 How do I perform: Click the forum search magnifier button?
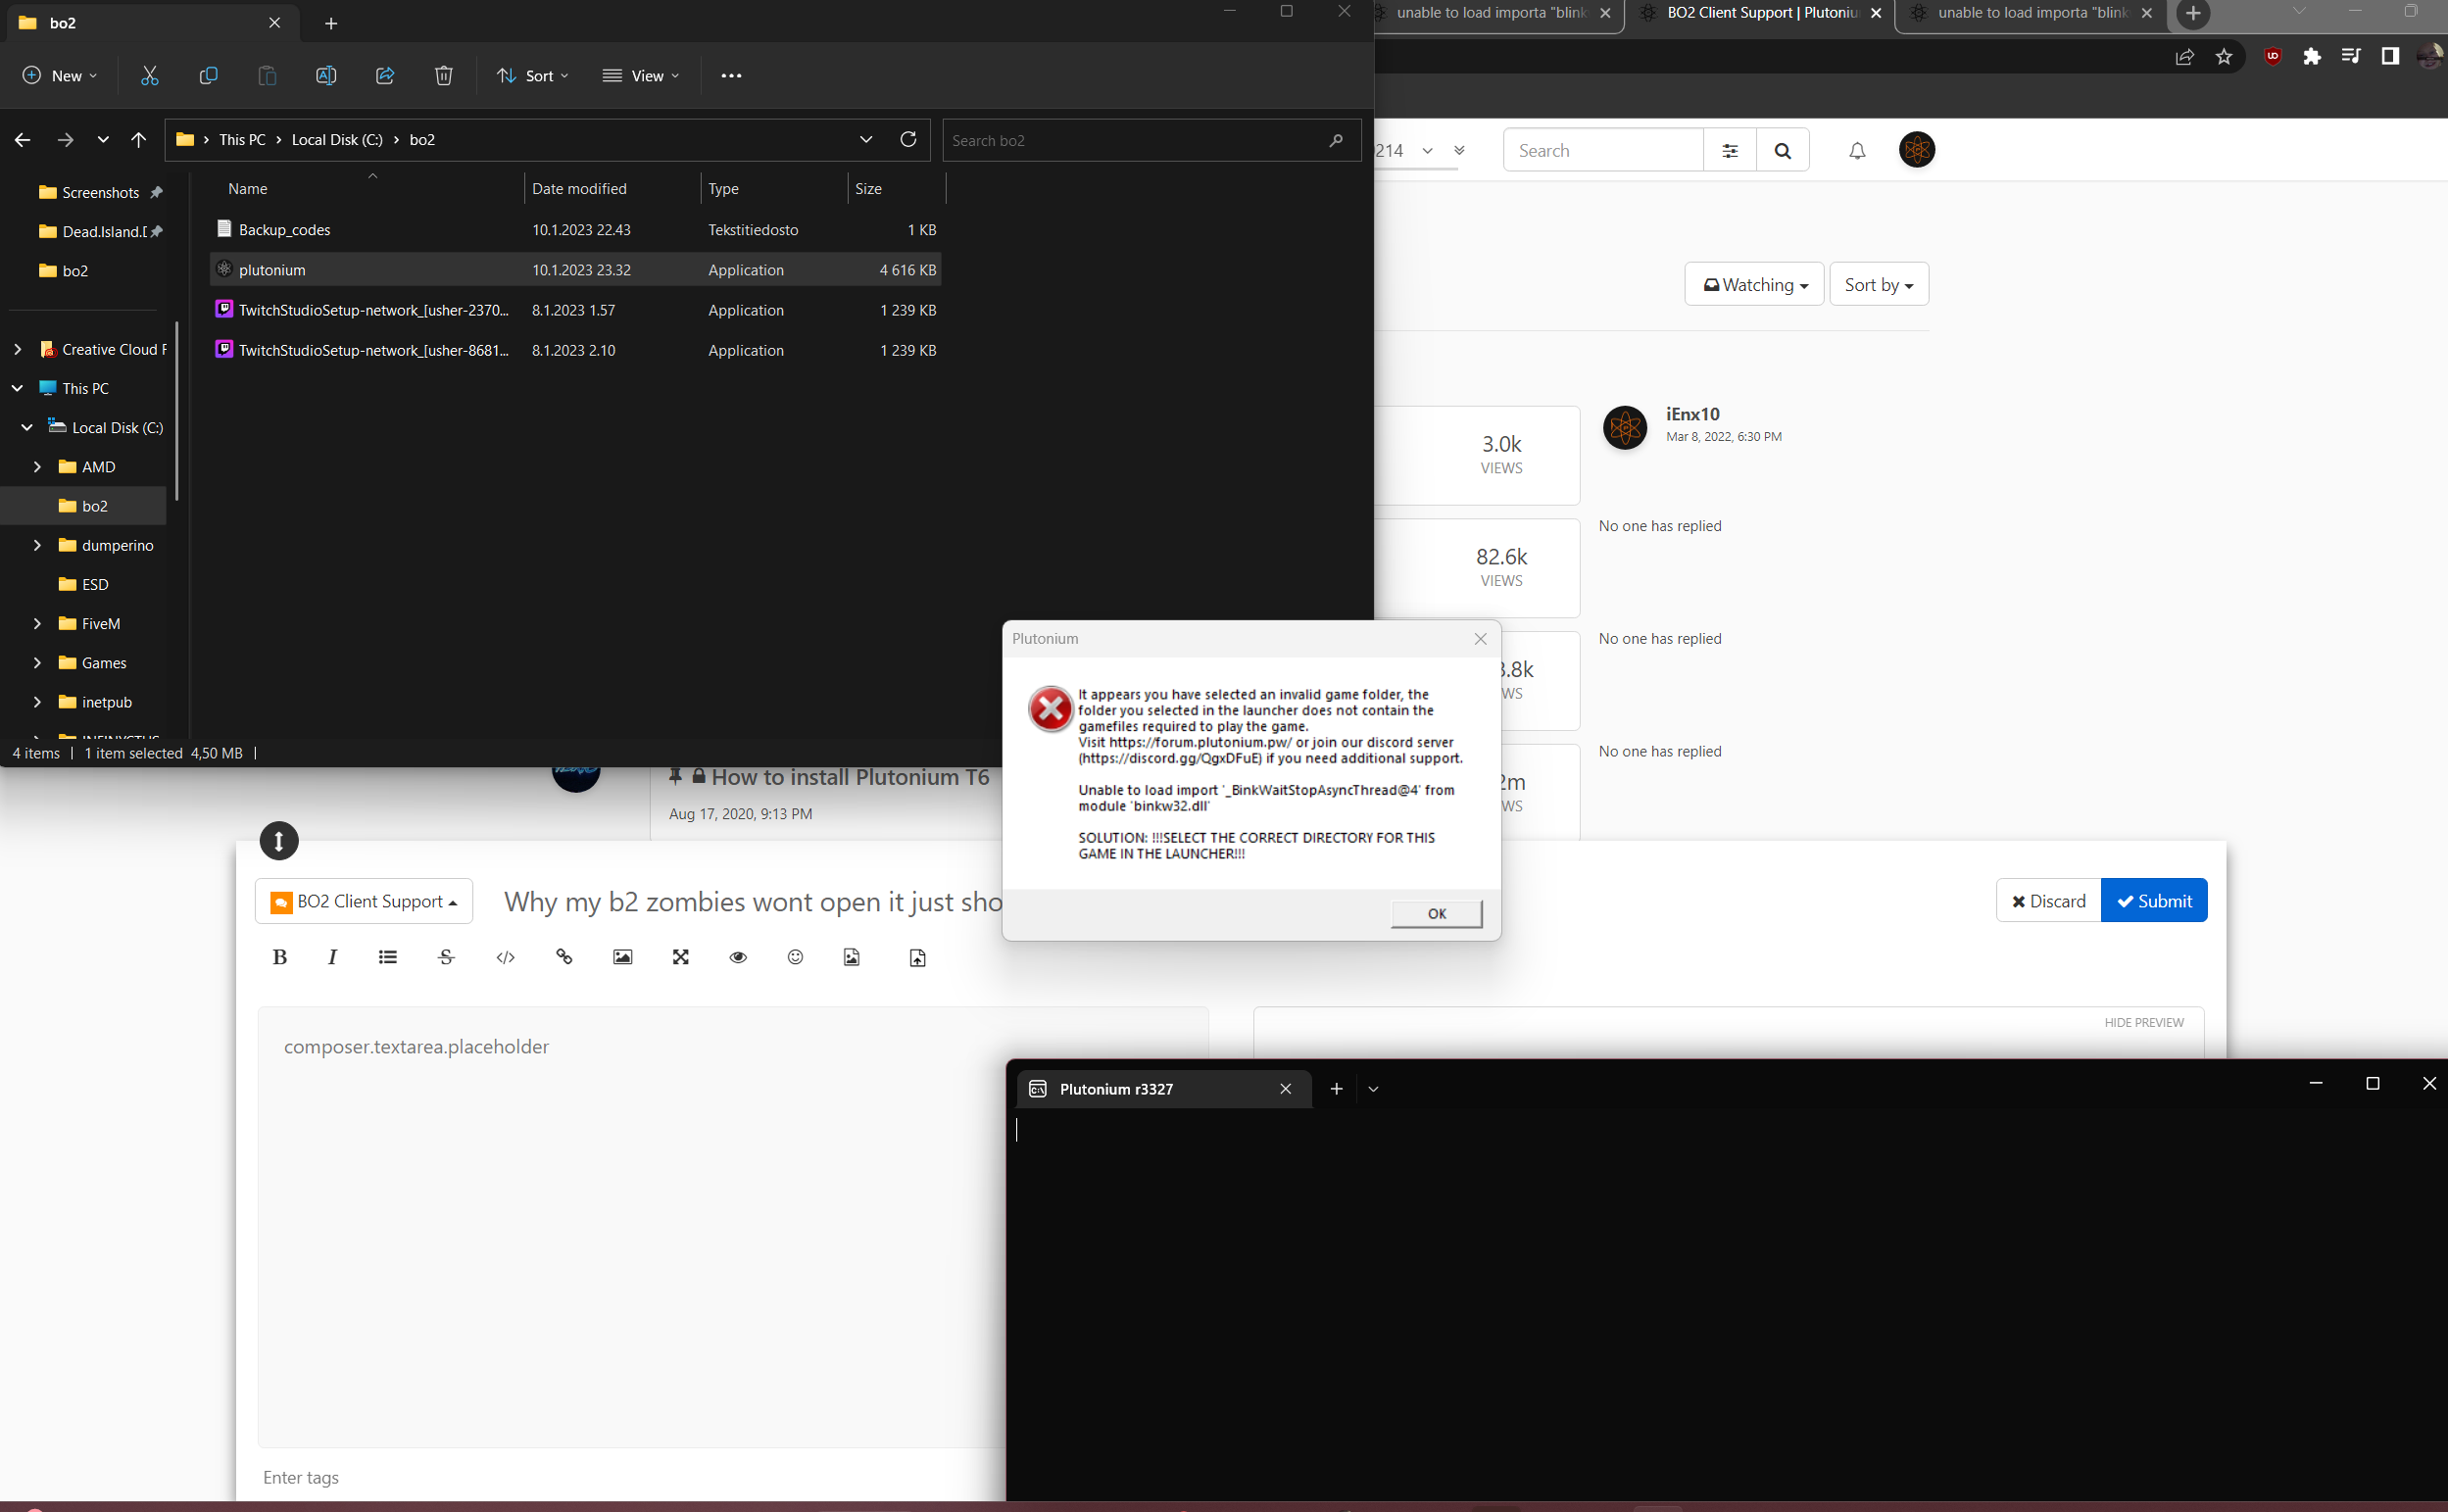[x=1782, y=151]
